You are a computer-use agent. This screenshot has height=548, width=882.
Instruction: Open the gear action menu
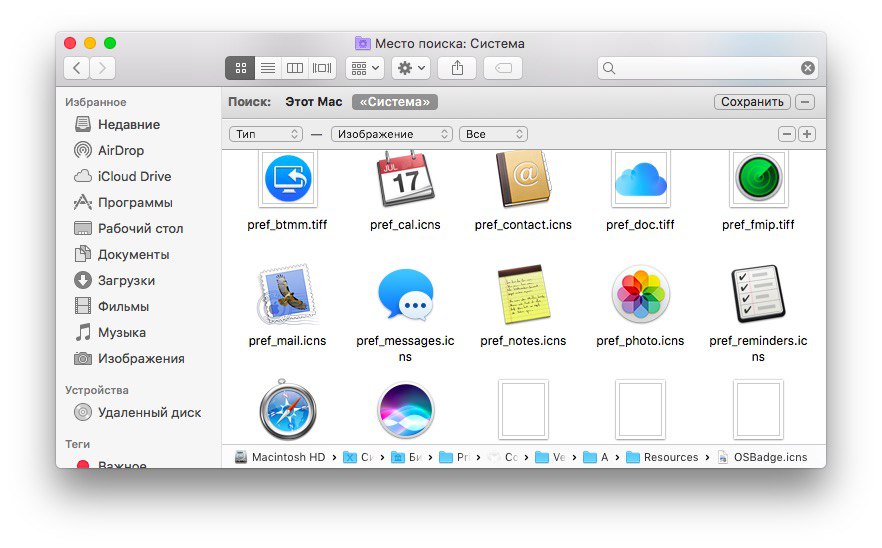[411, 68]
